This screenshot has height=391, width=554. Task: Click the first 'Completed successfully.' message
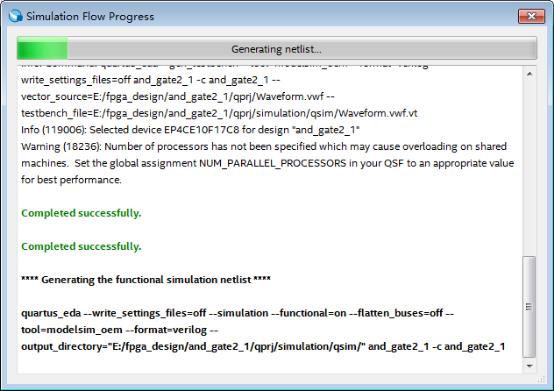click(81, 213)
